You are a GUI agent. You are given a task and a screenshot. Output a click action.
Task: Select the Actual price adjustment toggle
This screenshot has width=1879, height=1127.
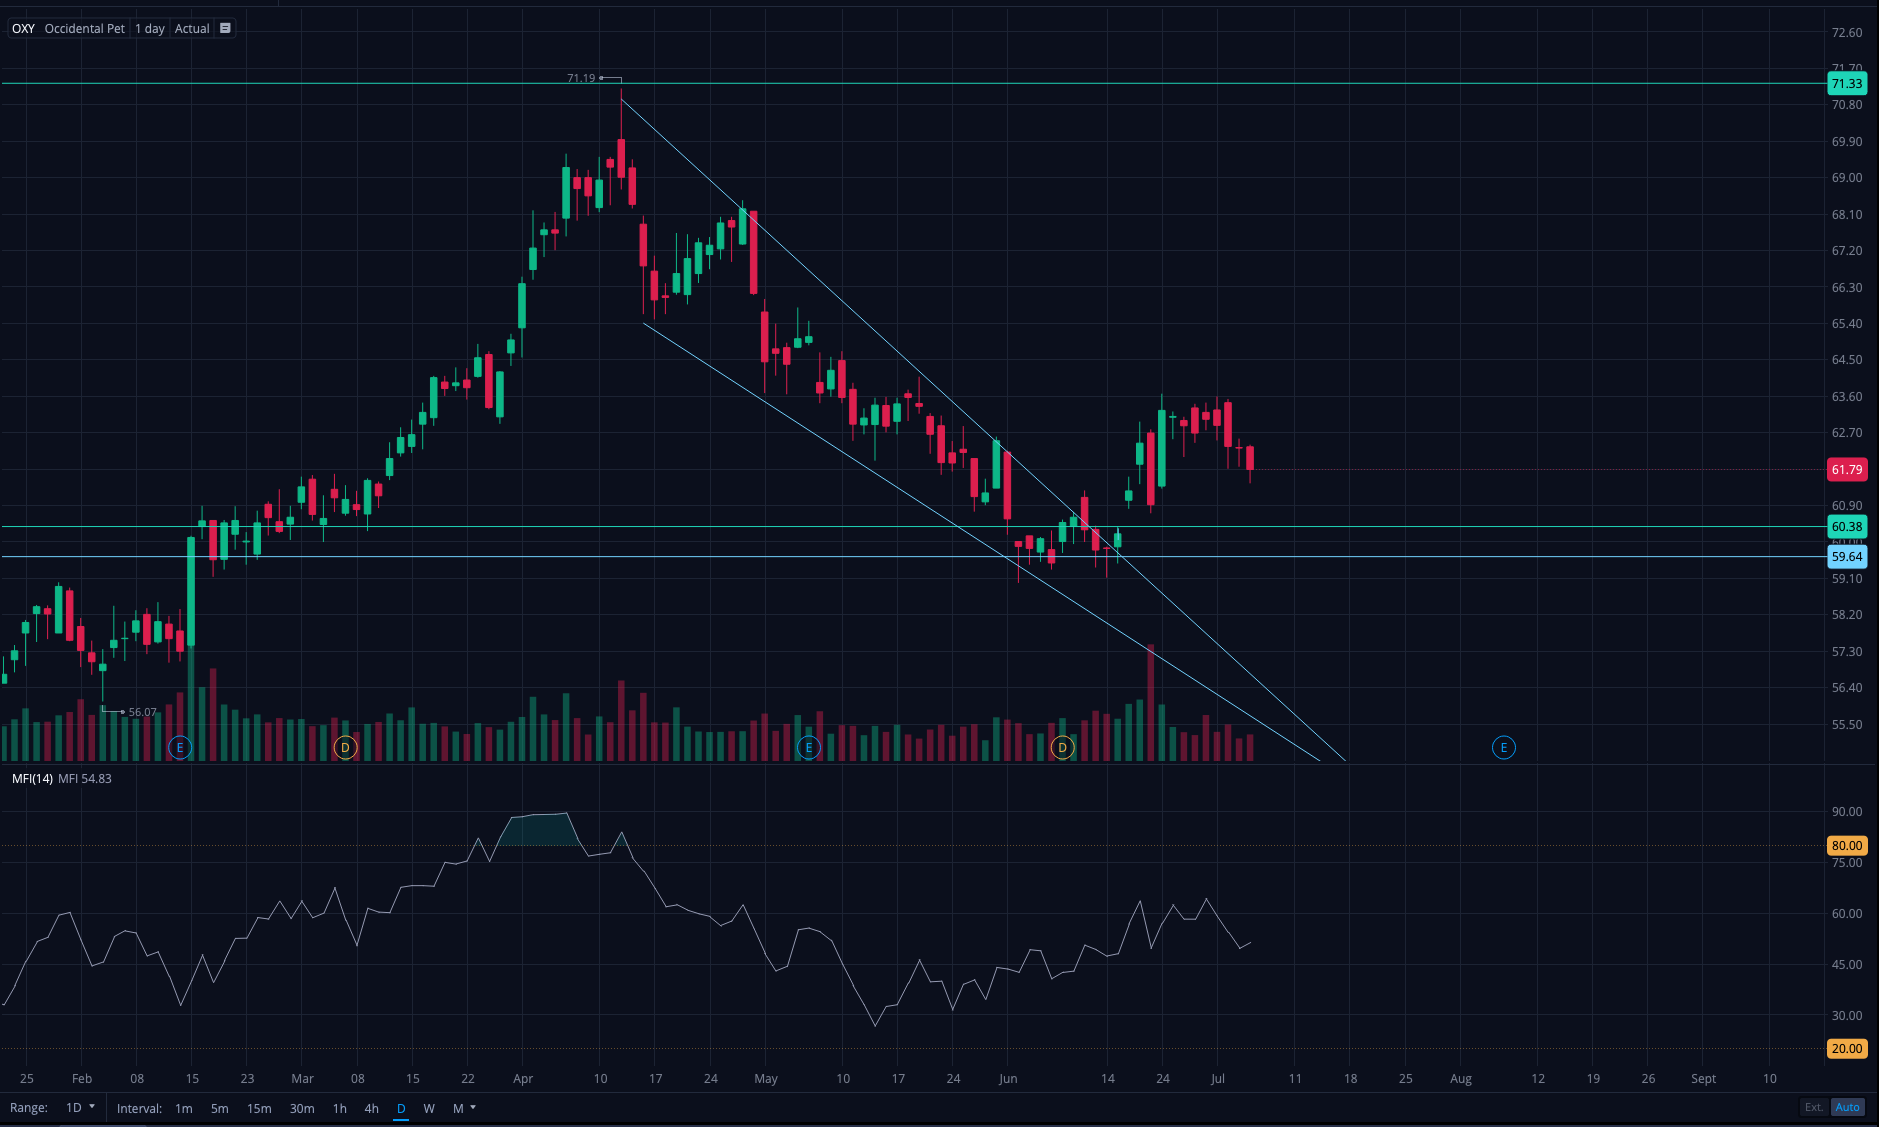point(192,28)
